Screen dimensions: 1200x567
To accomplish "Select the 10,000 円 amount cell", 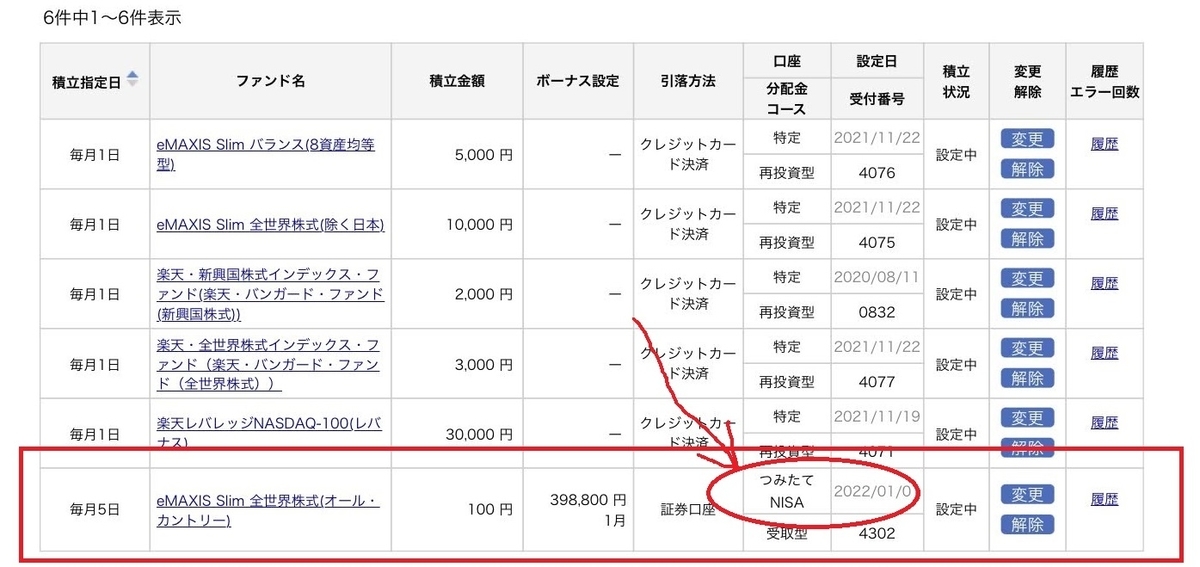I will [x=457, y=224].
